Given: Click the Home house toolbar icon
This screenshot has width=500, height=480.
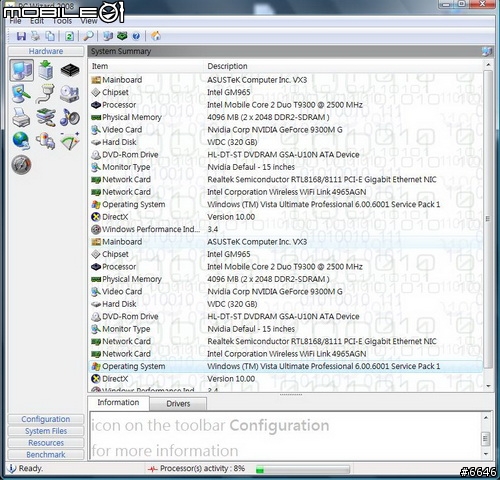Looking at the screenshot, I should pos(156,36).
